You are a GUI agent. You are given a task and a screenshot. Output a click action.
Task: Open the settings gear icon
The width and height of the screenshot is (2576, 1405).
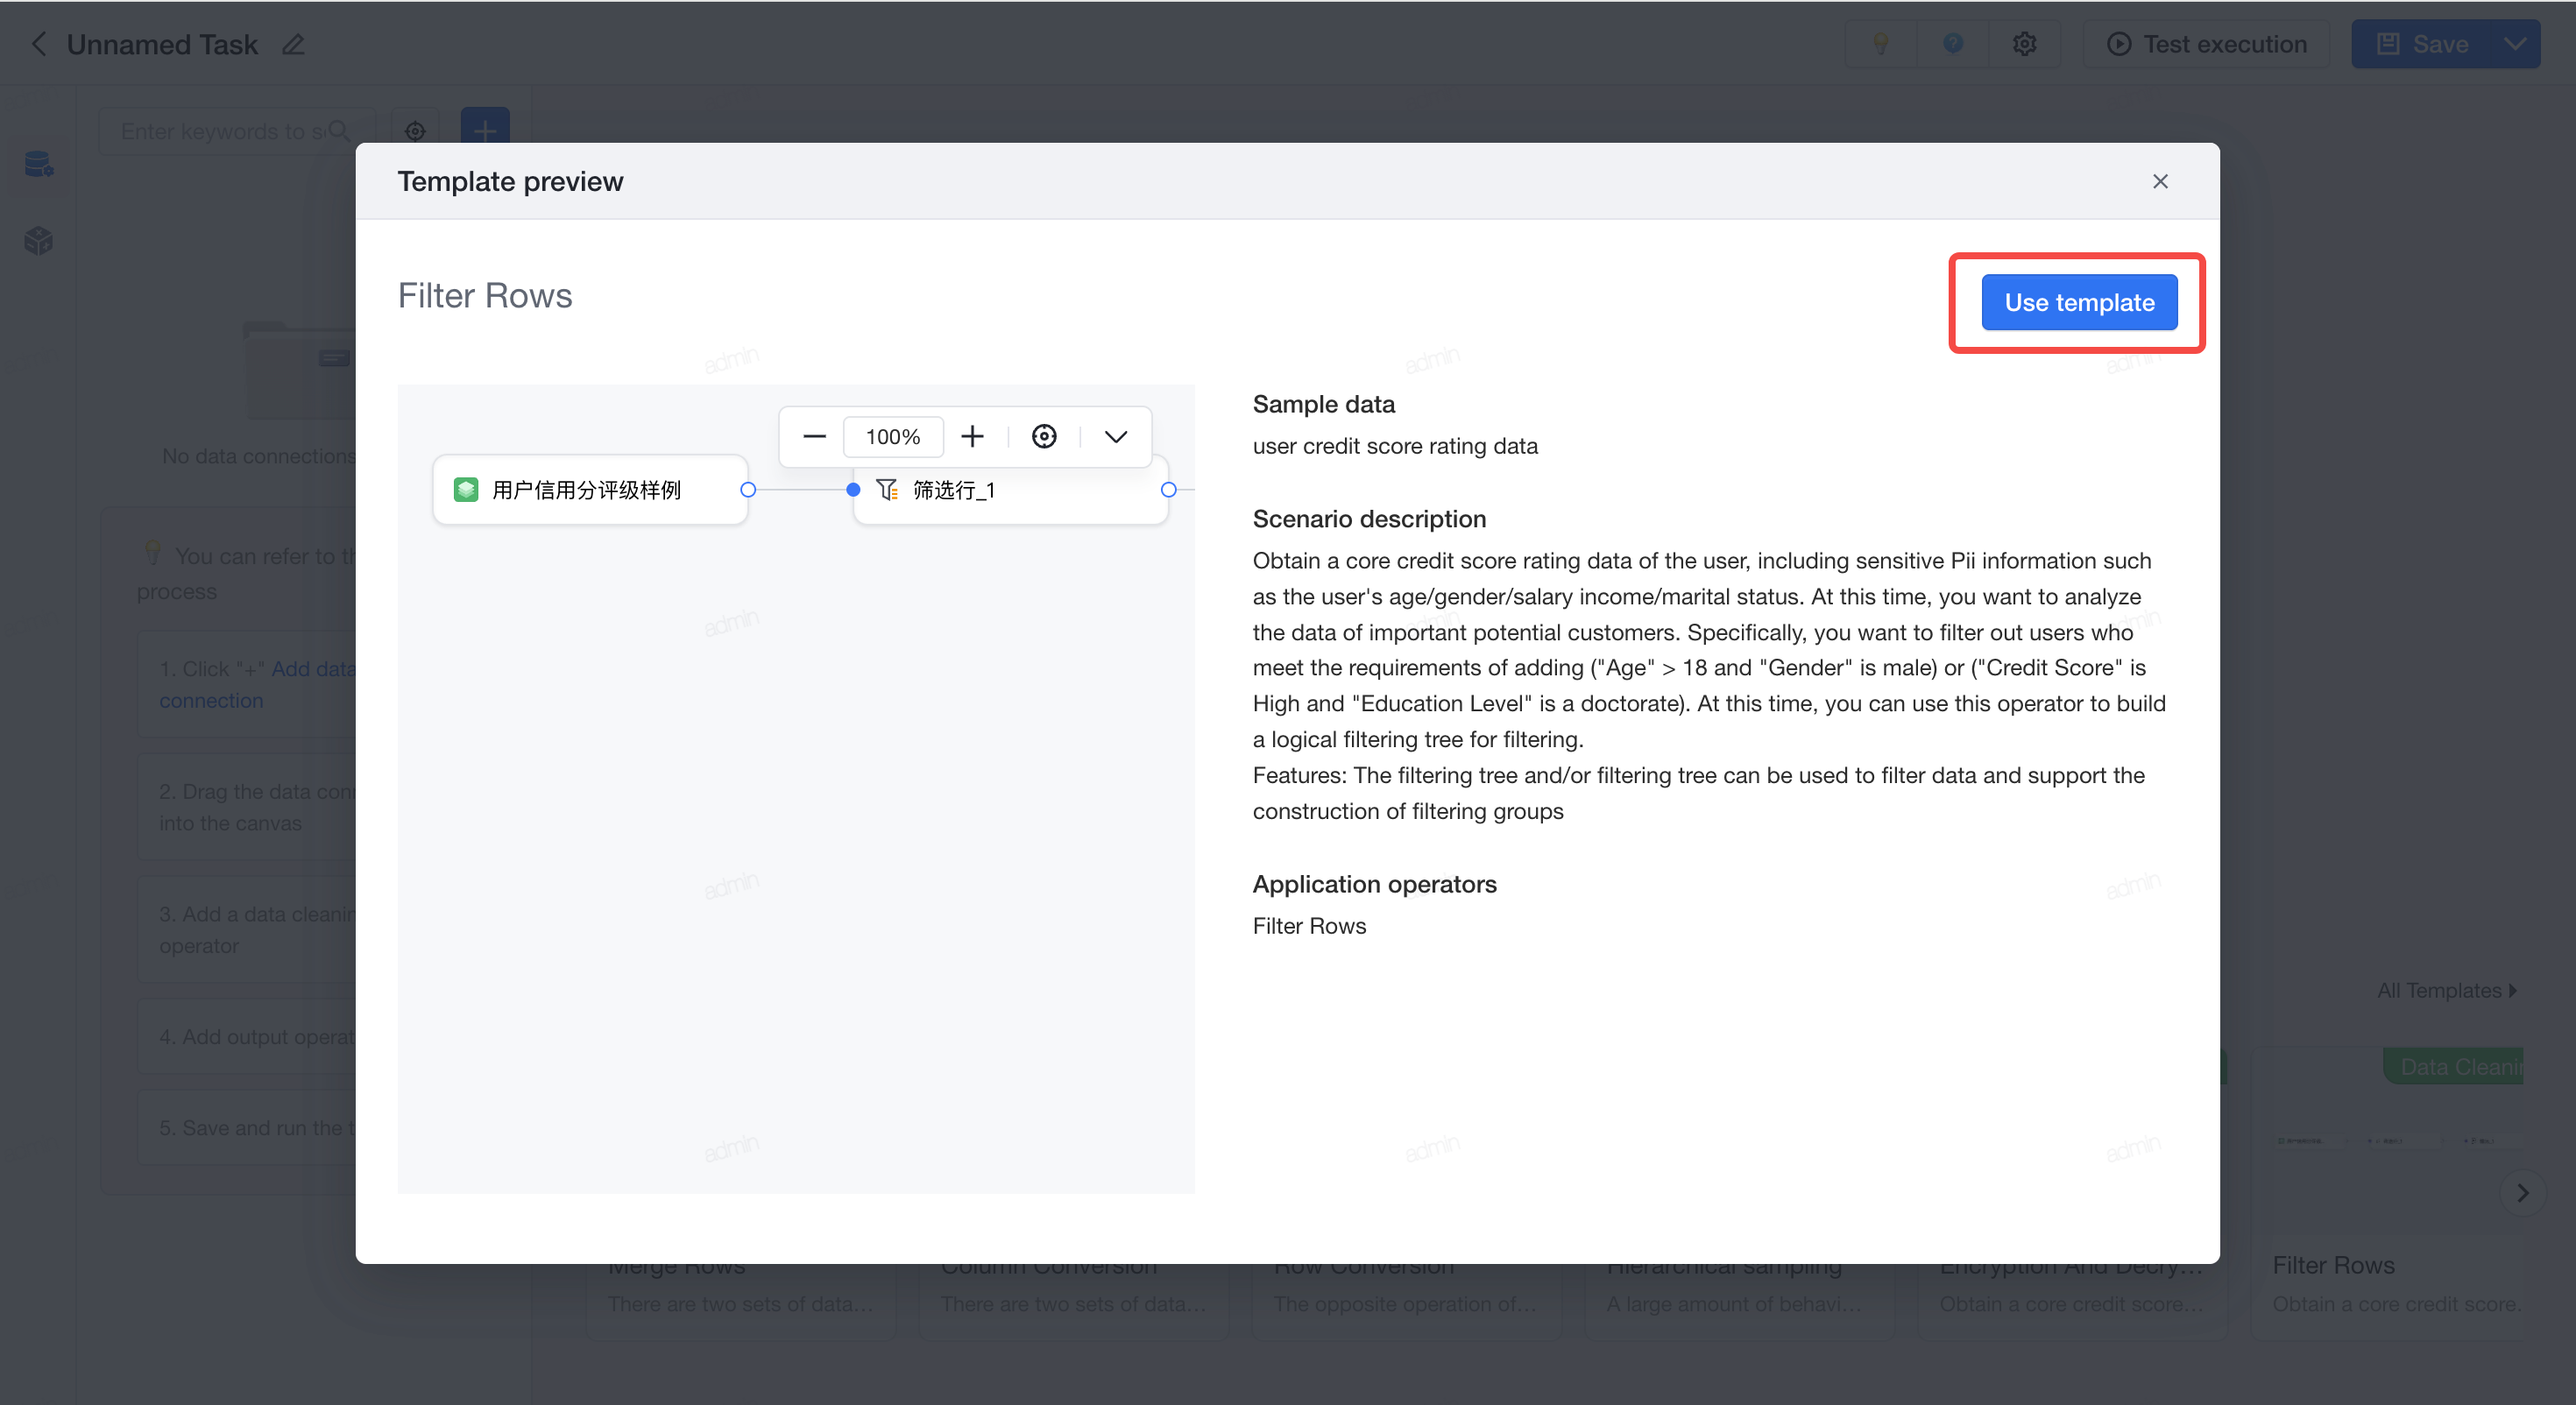click(2024, 44)
